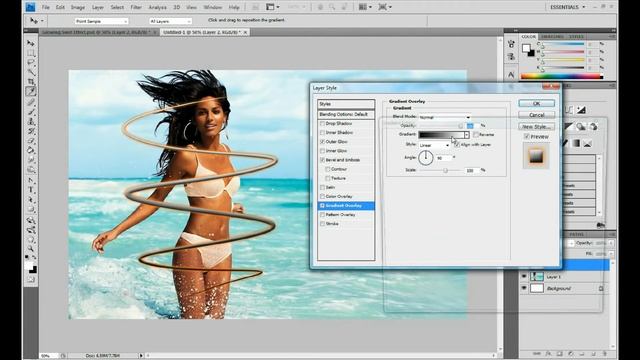Open the Blend Mode dropdown set to Normal
Screen dimensions: 640x360
pyautogui.click(x=444, y=117)
